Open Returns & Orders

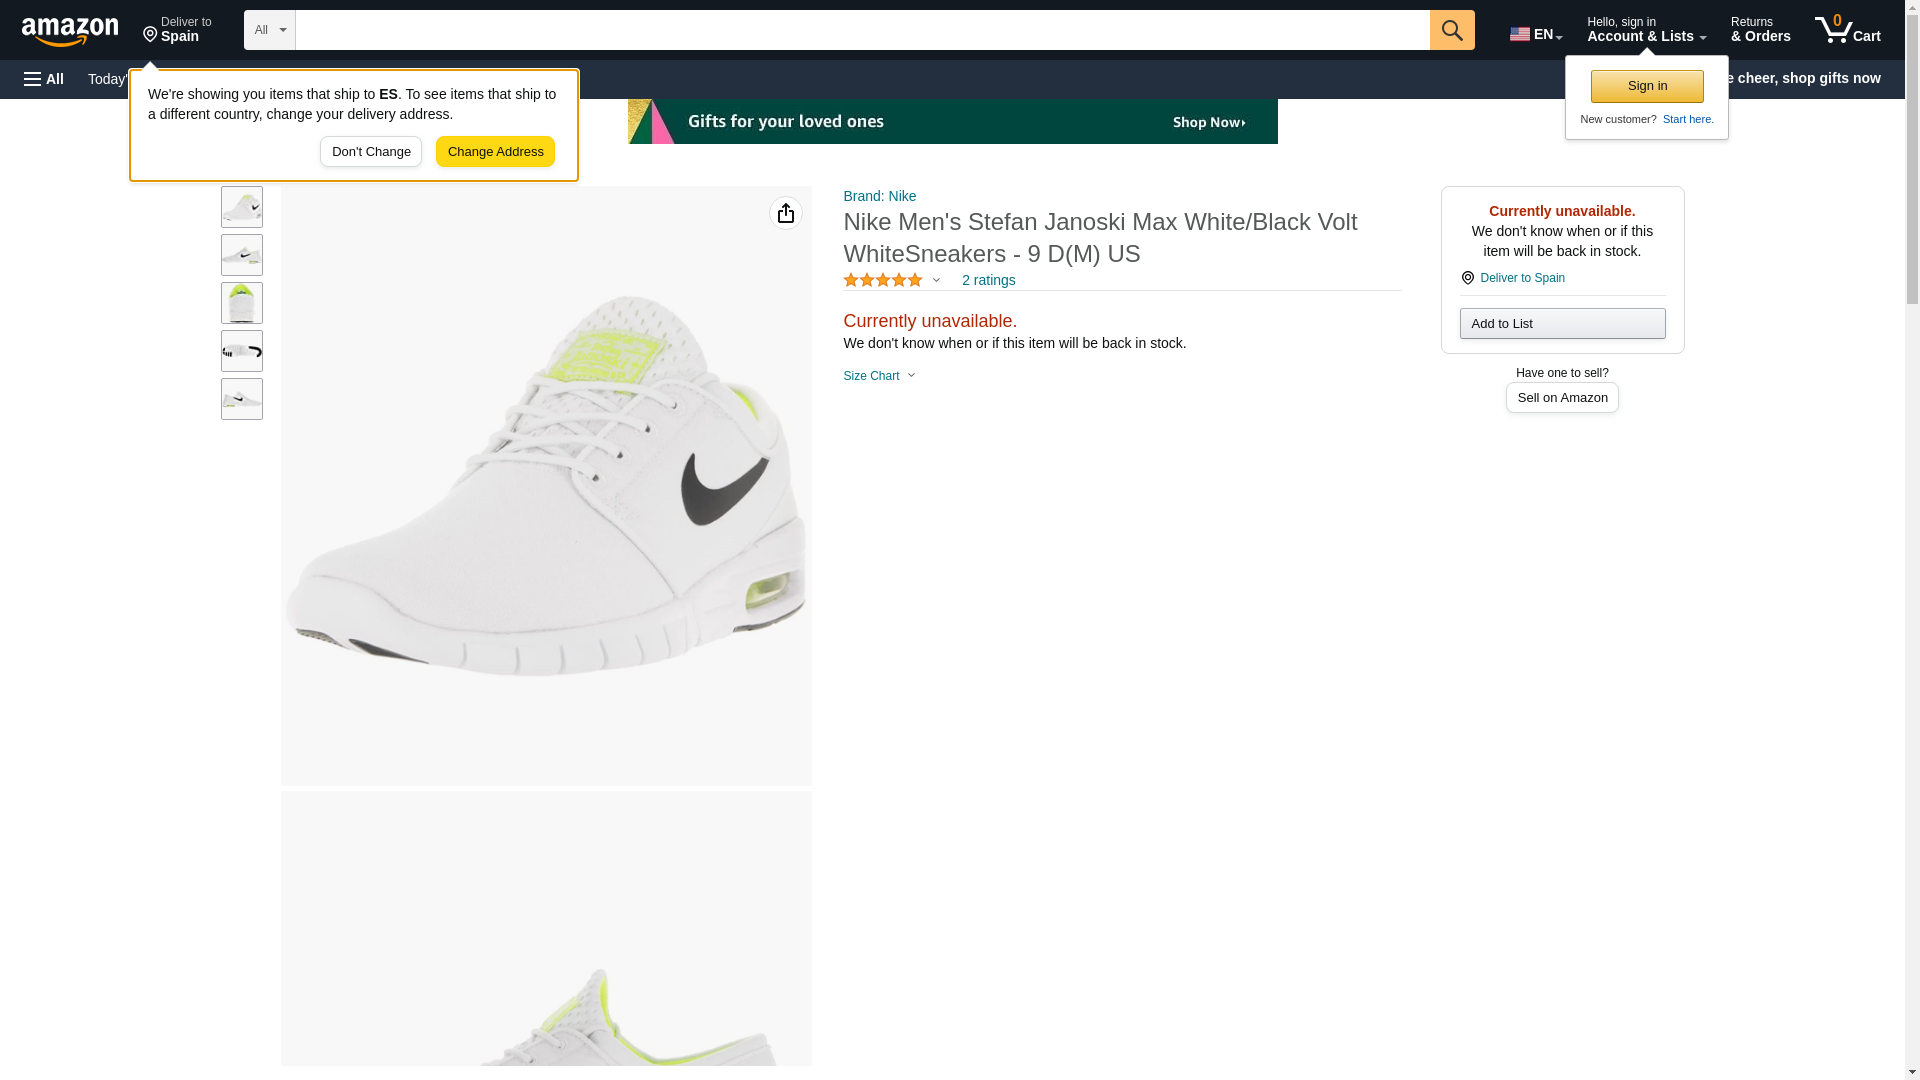pyautogui.click(x=1760, y=30)
